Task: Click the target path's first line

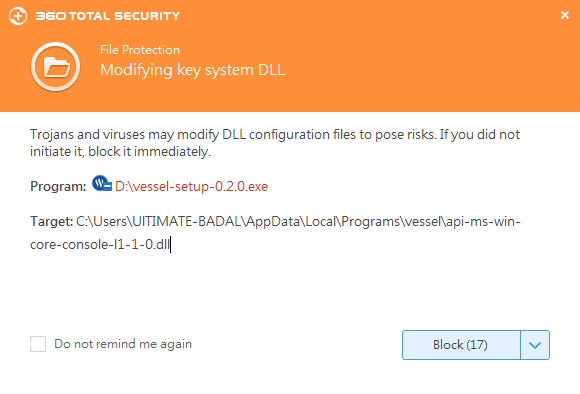Action: pyautogui.click(x=298, y=222)
